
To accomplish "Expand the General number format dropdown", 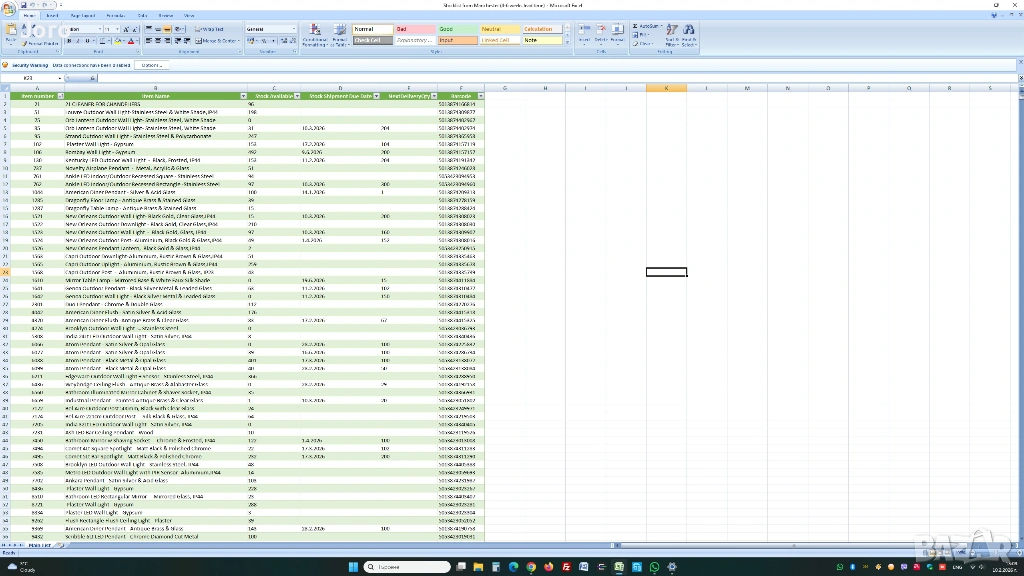I will (292, 29).
